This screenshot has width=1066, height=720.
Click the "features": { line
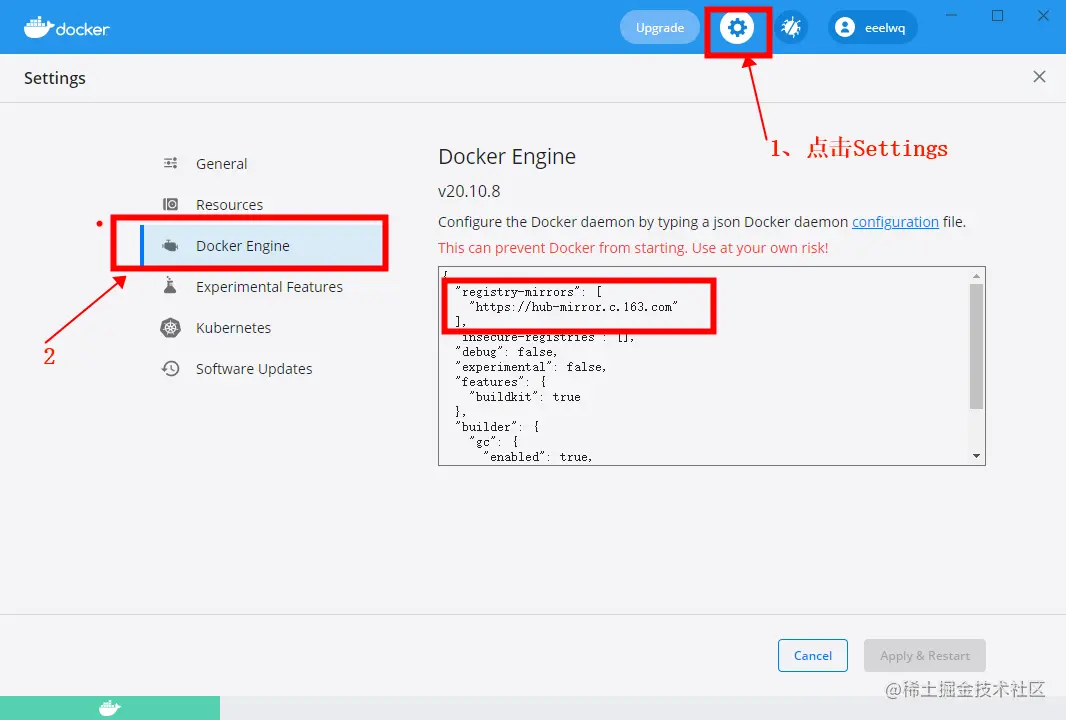500,382
